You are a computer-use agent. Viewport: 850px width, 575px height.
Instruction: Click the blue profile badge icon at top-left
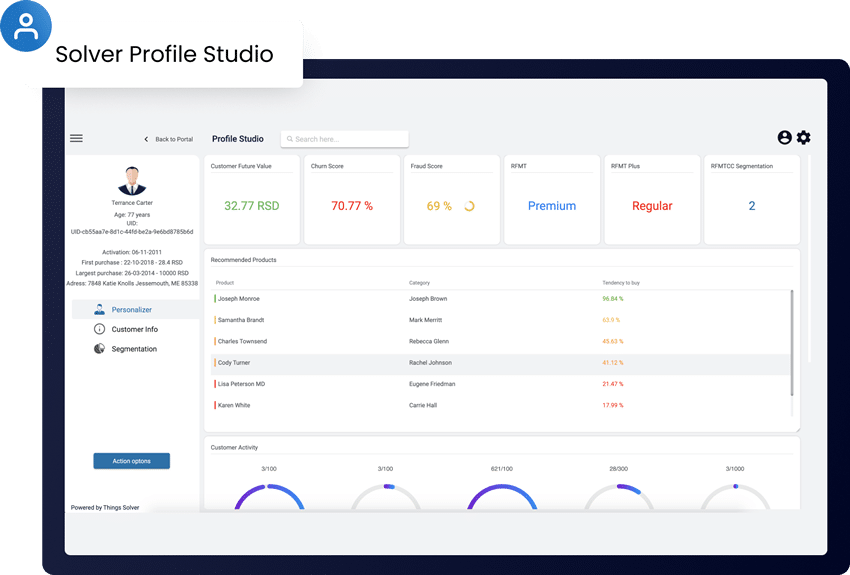[x=25, y=26]
